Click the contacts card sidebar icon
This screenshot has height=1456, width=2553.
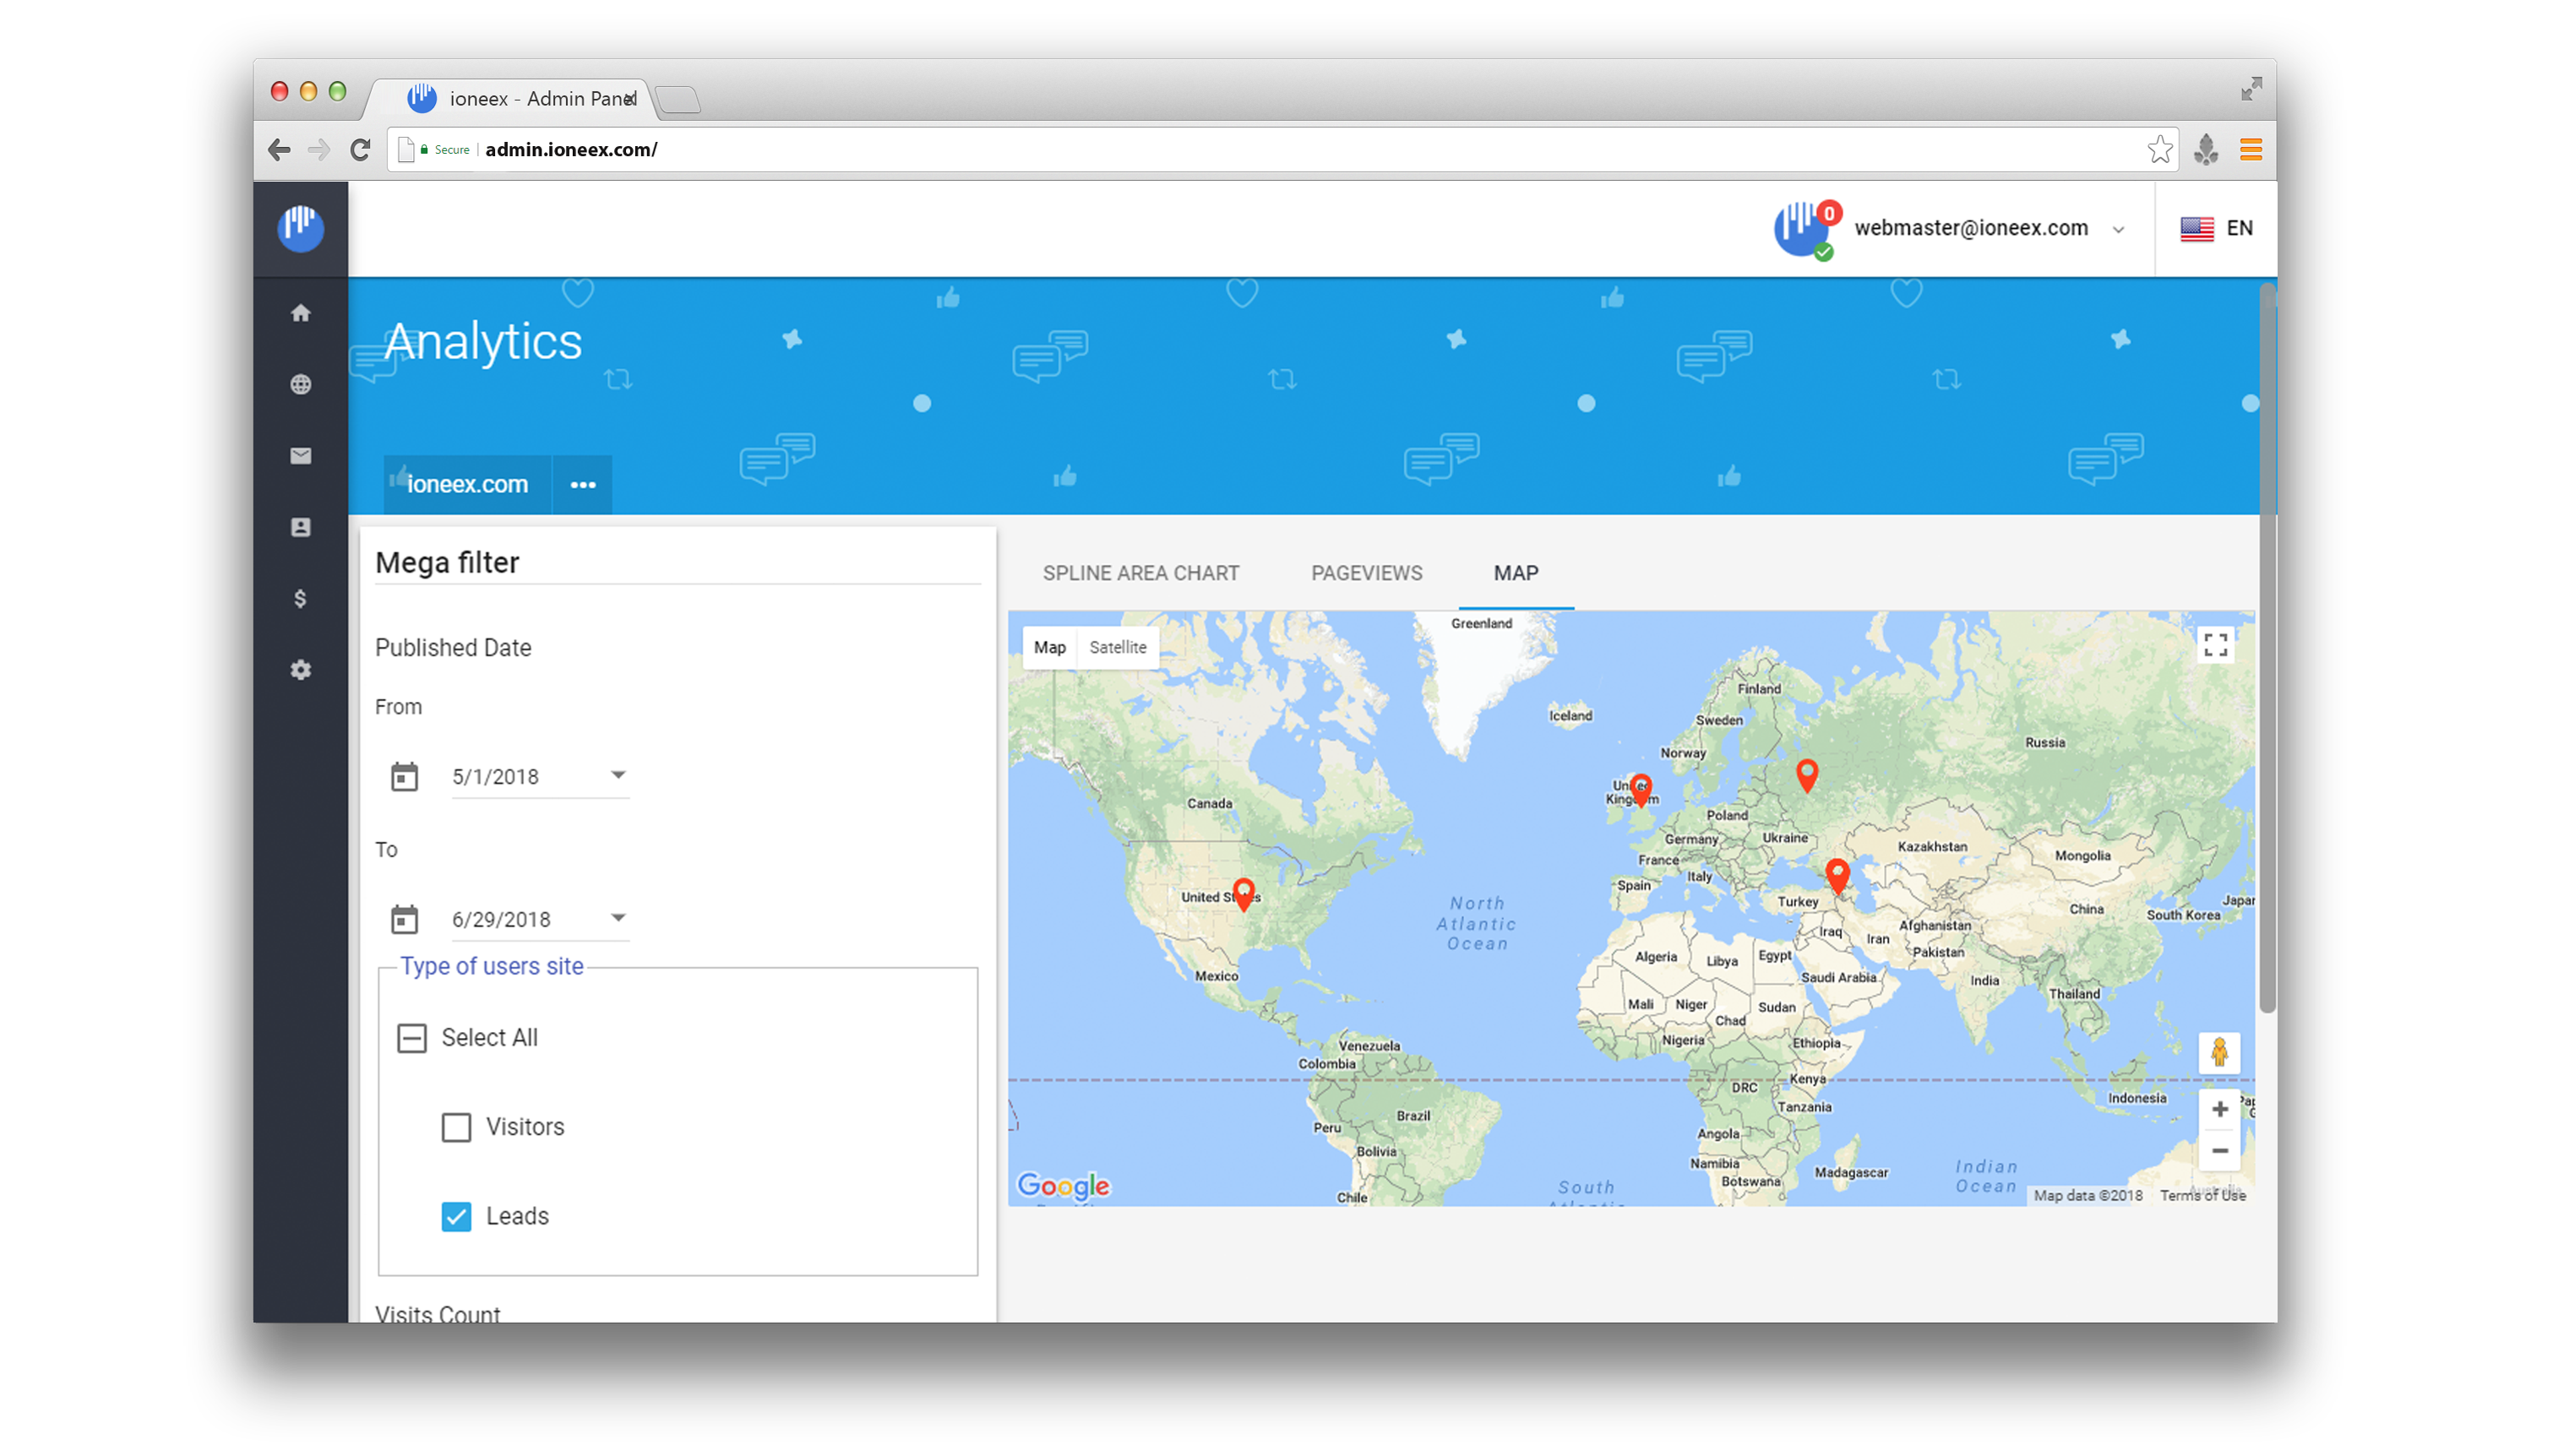pos(300,527)
